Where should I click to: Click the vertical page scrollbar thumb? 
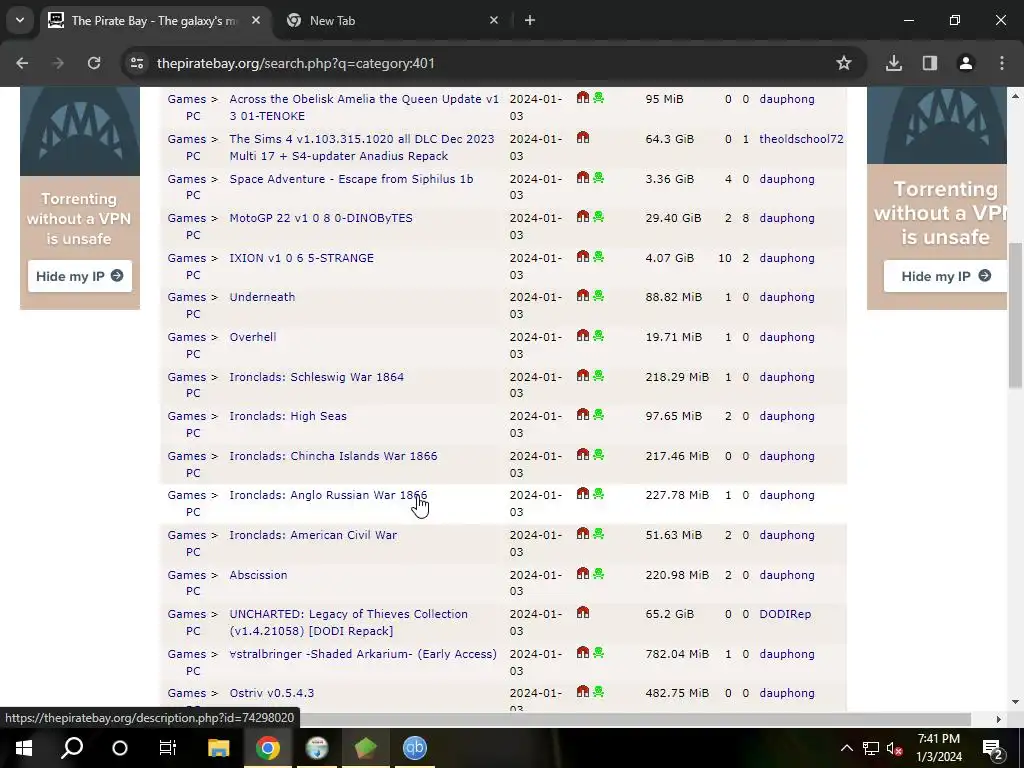tap(1015, 315)
